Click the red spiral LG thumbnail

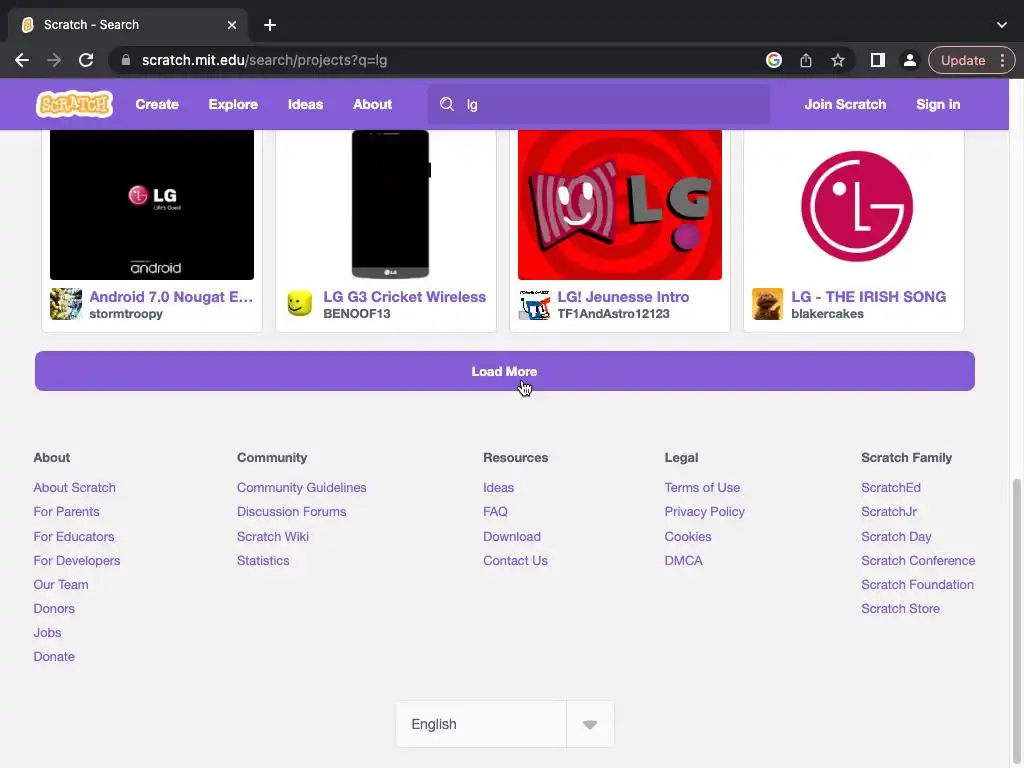coord(620,205)
